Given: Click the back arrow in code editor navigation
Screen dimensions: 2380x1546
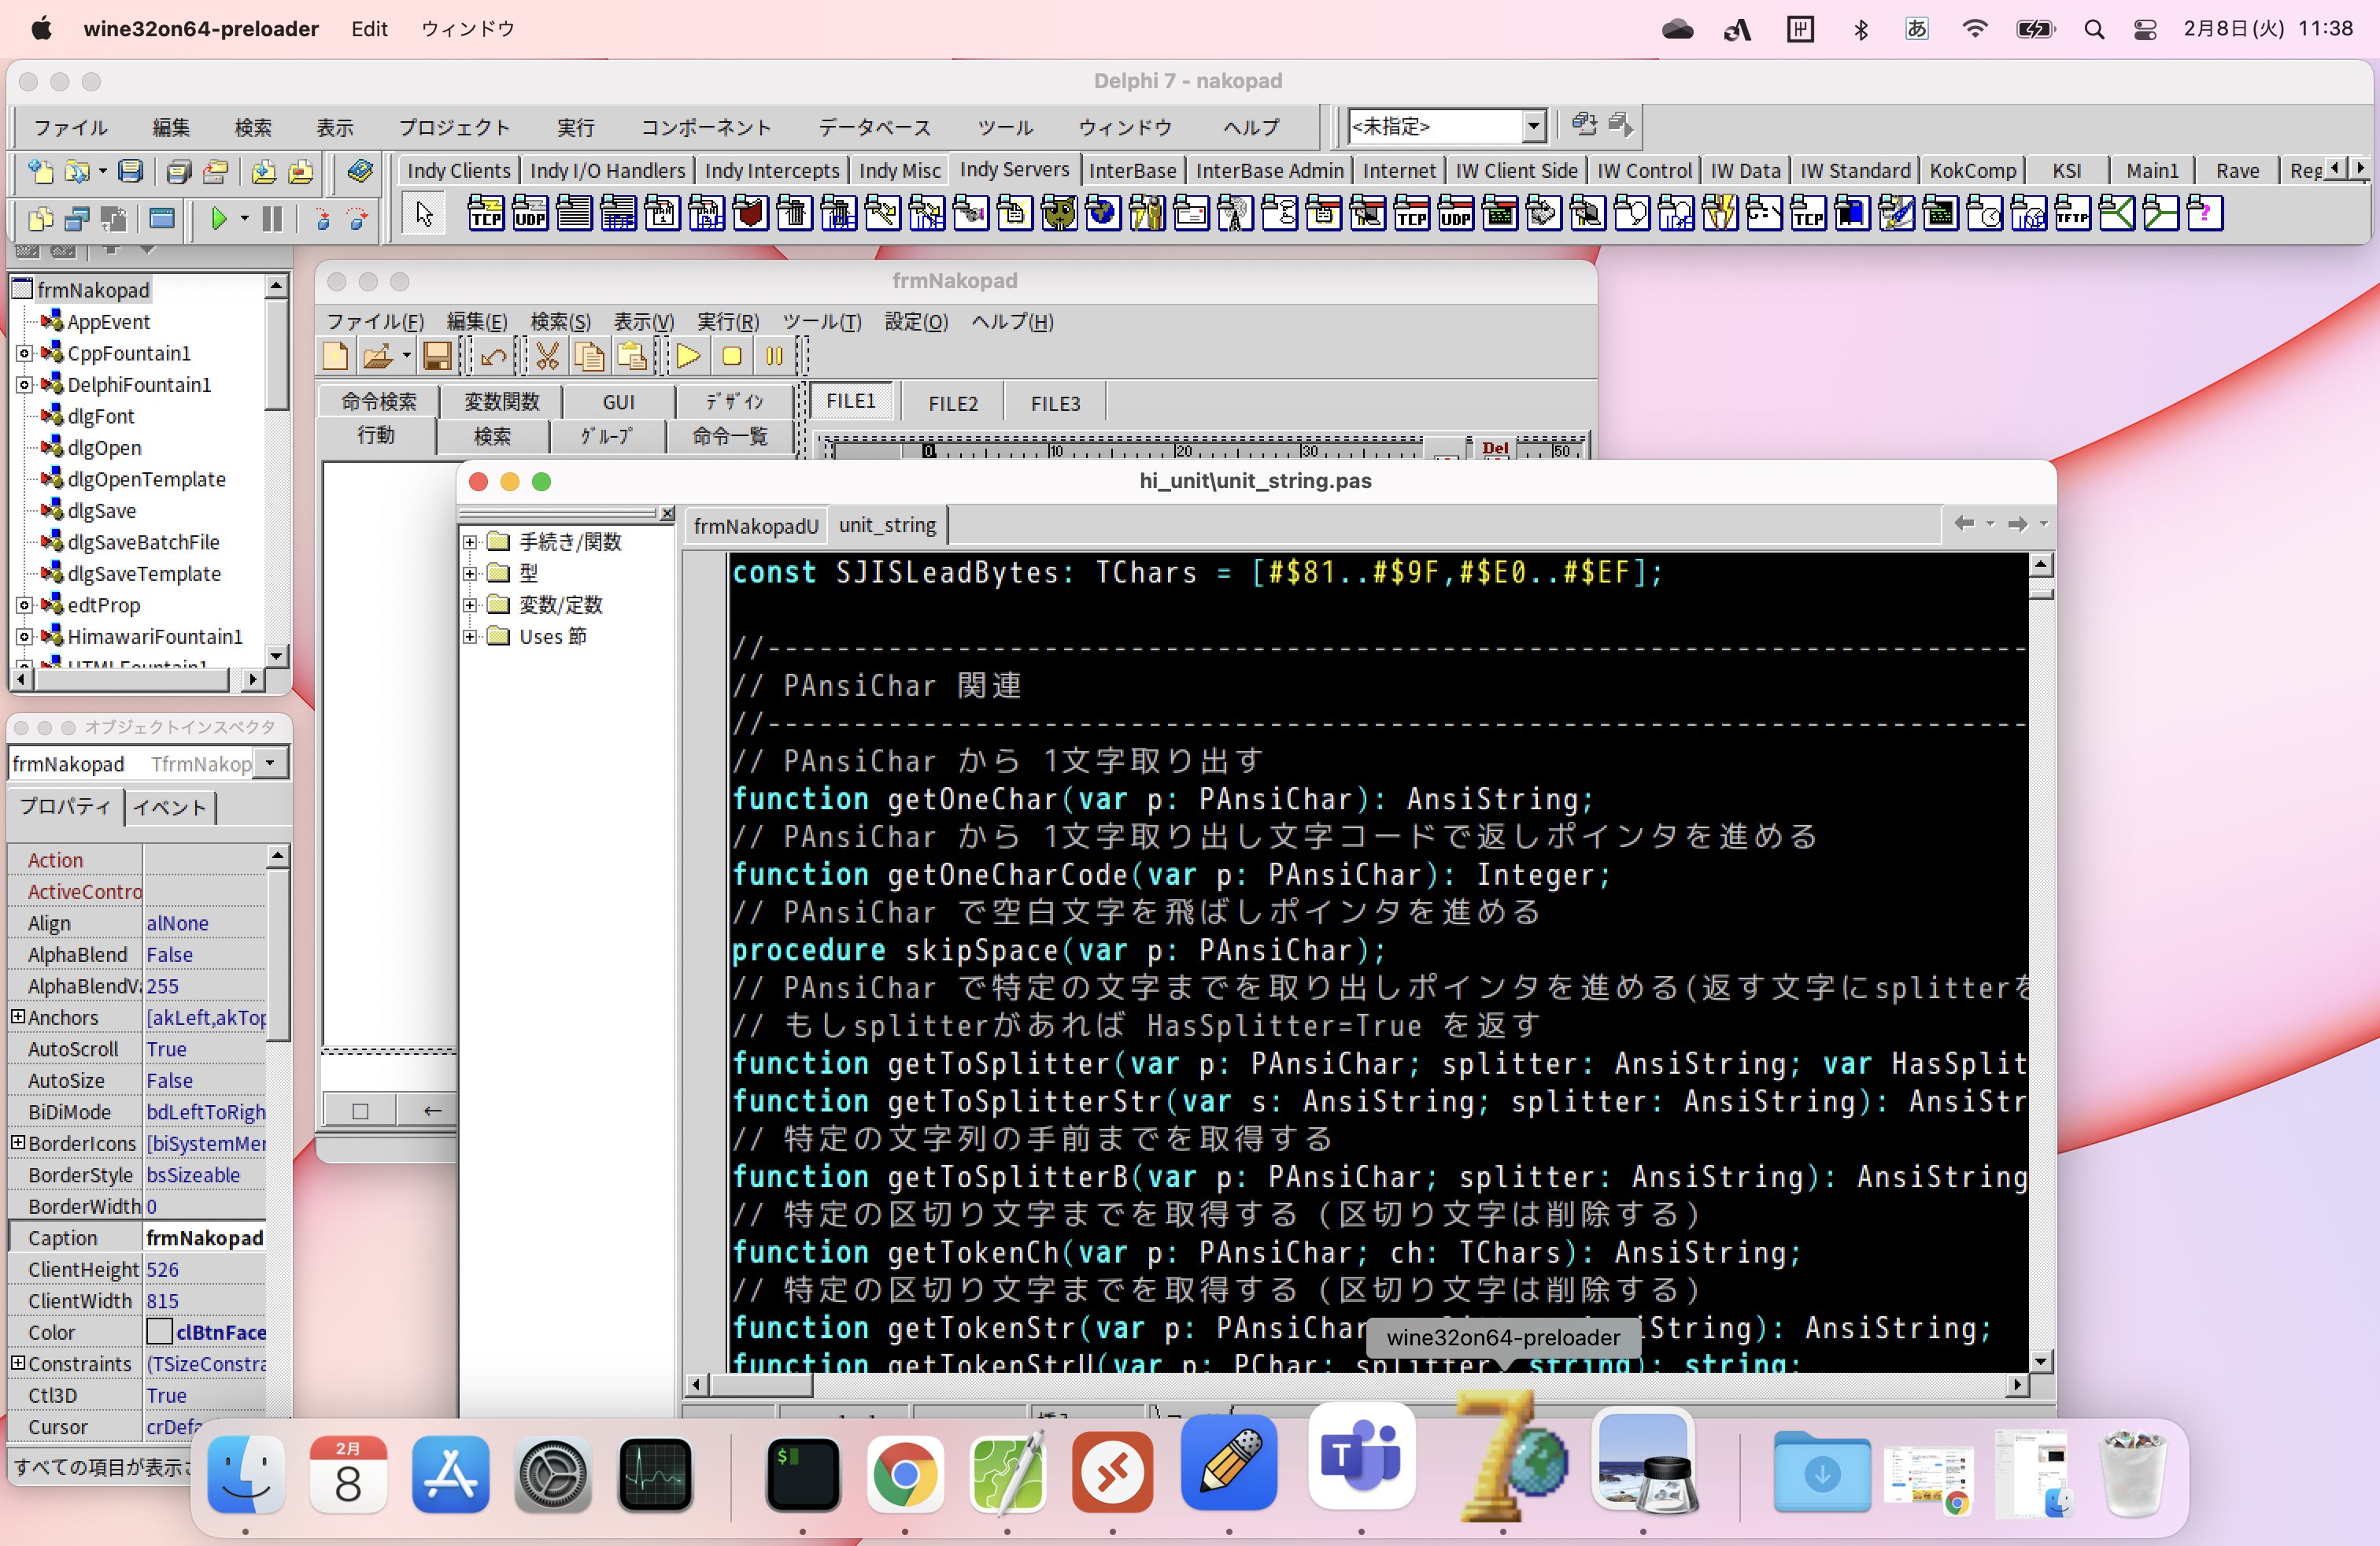Looking at the screenshot, I should 1964,523.
